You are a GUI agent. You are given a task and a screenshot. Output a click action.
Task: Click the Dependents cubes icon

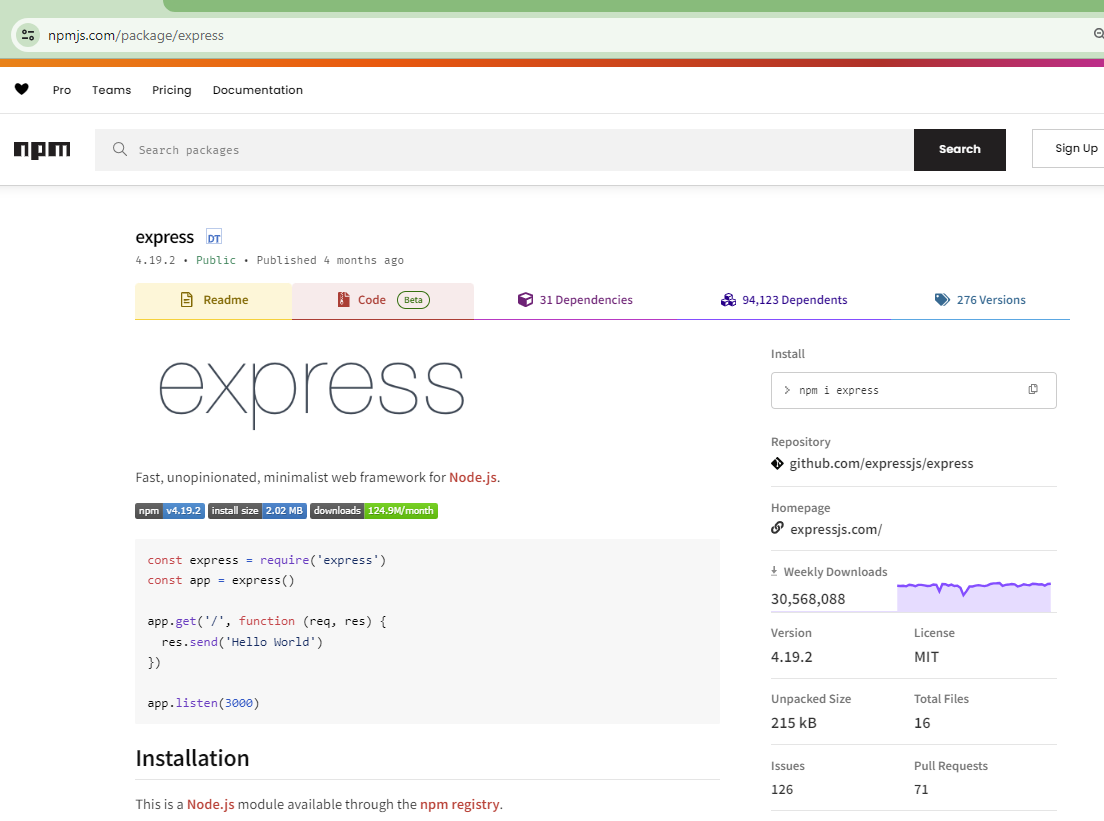[x=728, y=300]
